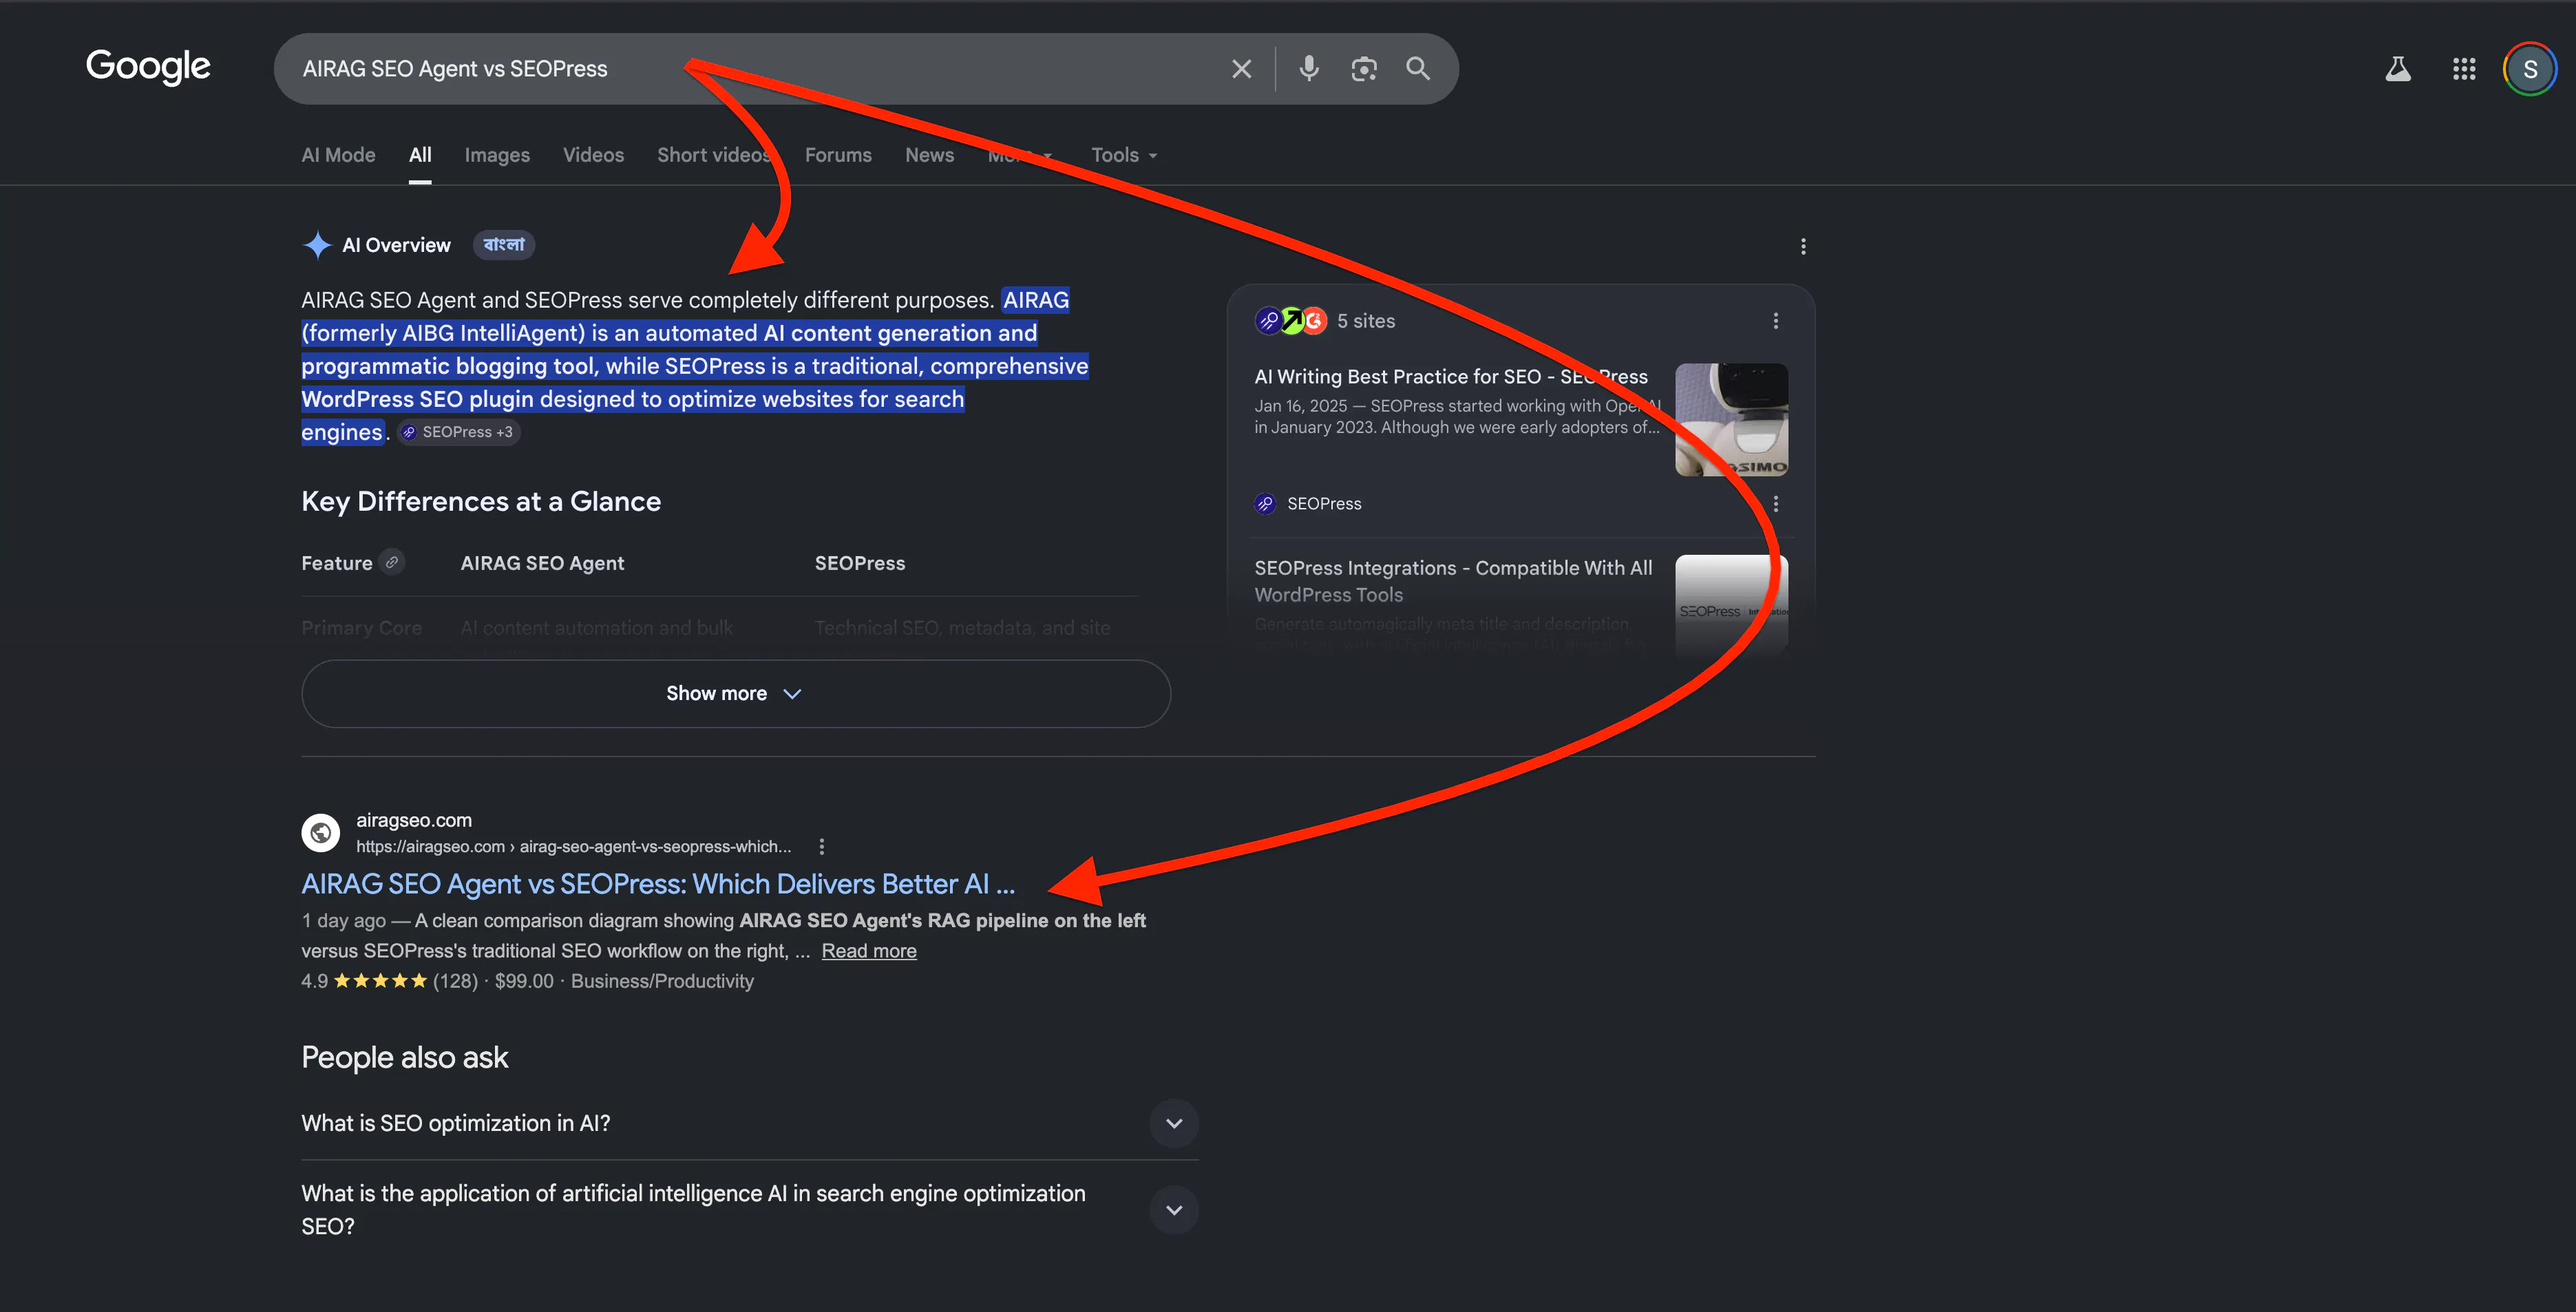
Task: Click Read more in airagseo result snippet
Action: 869,951
